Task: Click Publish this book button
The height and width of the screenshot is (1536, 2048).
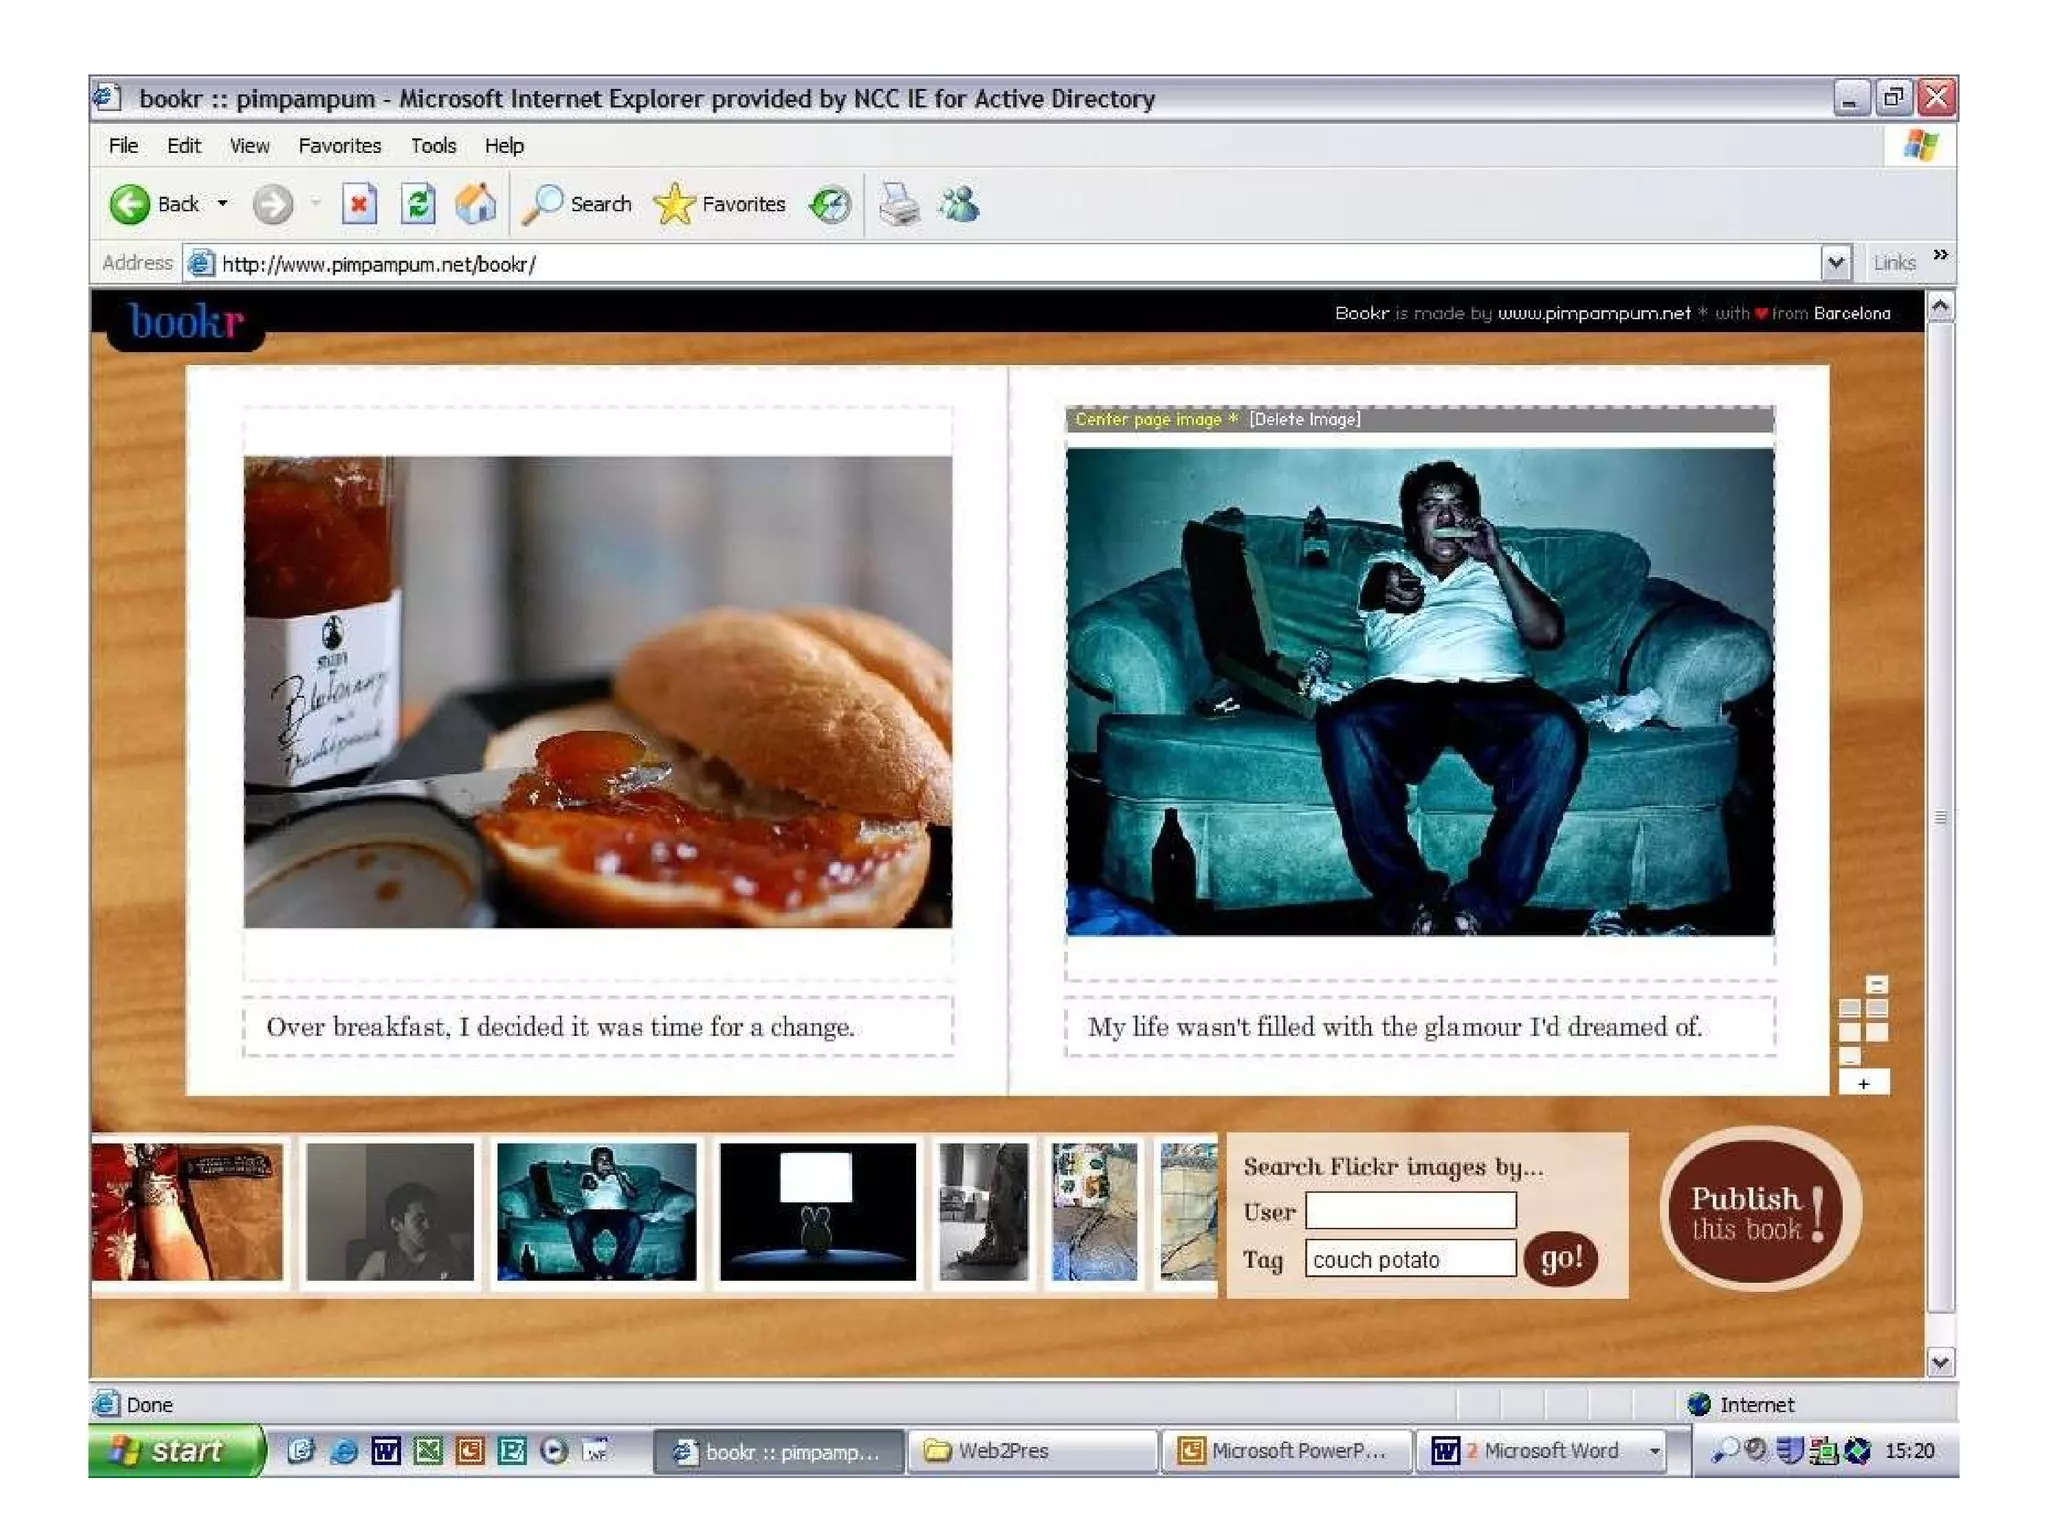Action: pos(1758,1211)
